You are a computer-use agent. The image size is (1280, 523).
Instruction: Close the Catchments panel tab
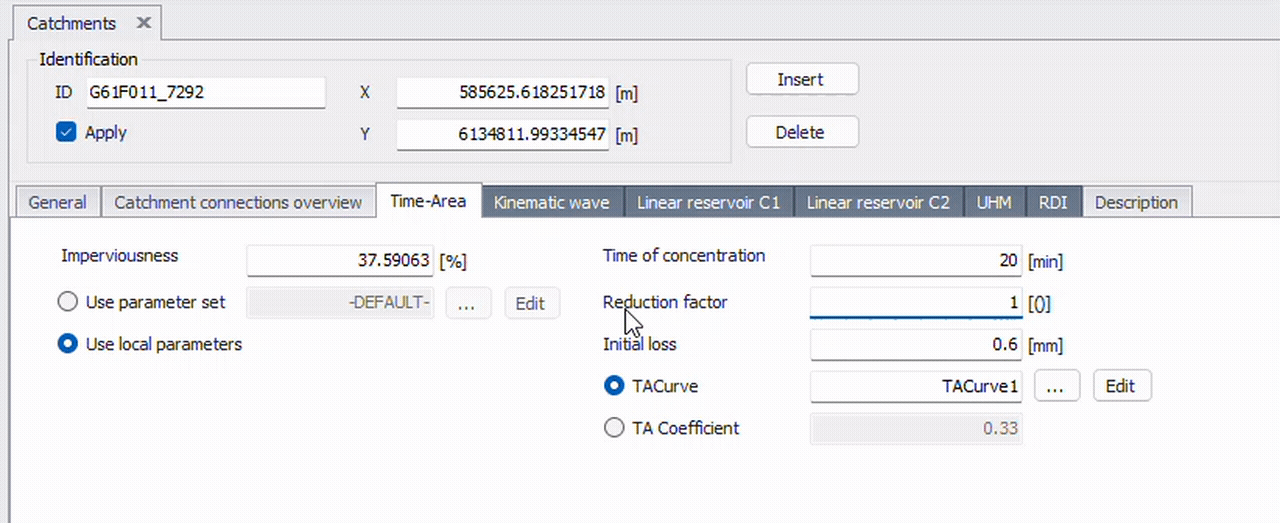143,23
